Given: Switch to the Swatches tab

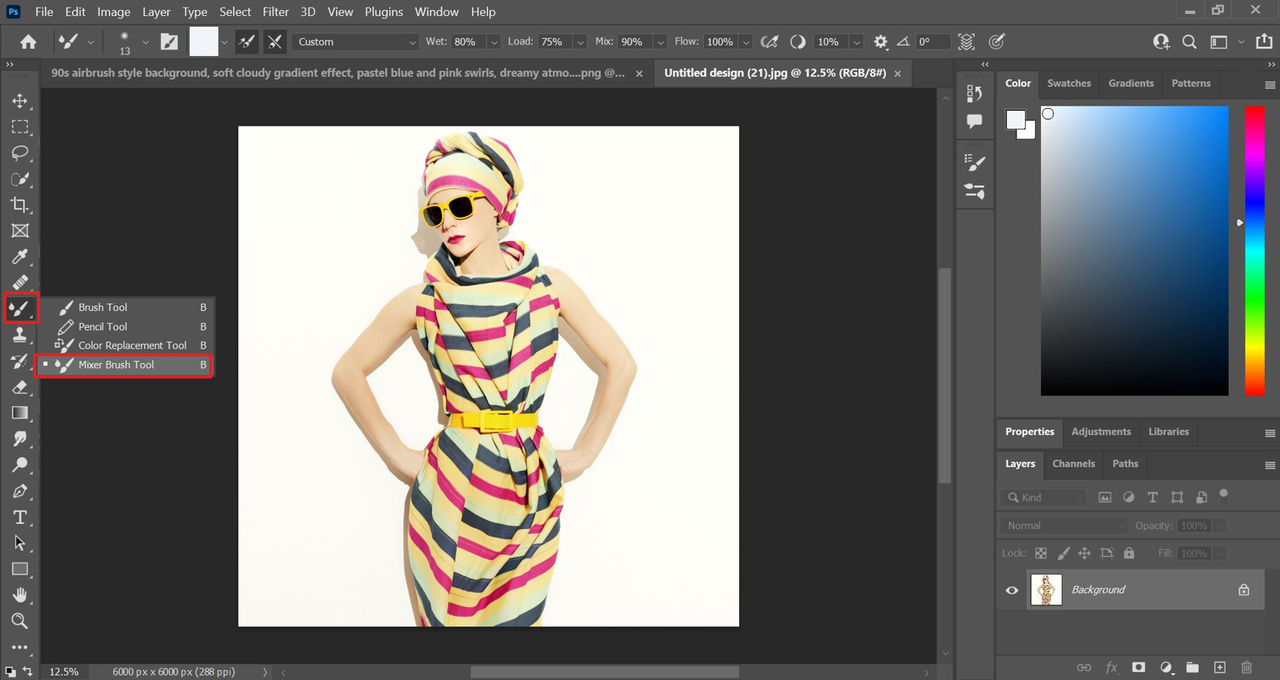Looking at the screenshot, I should 1069,83.
